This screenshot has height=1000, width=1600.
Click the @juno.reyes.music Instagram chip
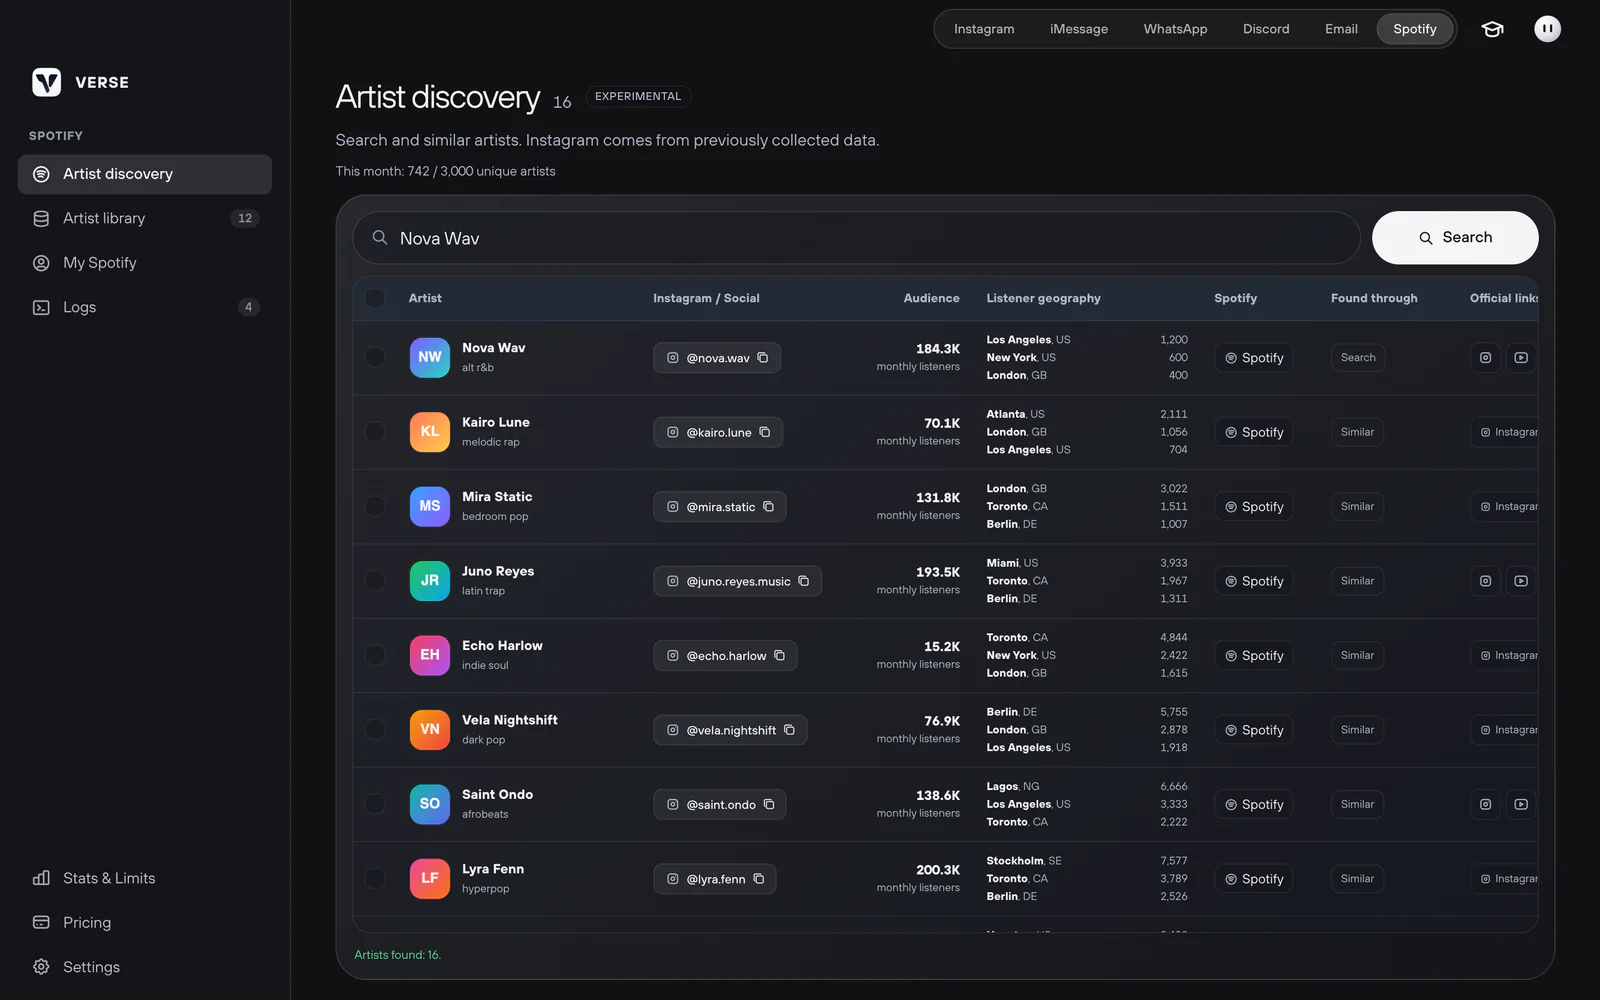pos(737,581)
